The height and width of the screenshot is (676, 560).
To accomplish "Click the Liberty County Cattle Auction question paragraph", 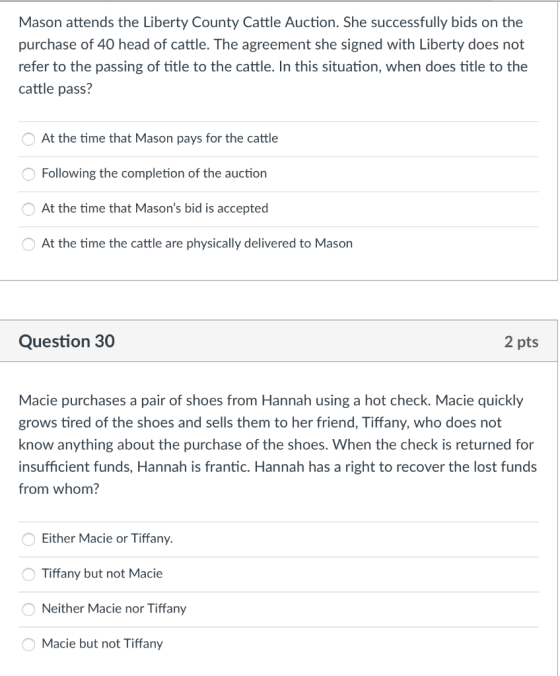I will tap(273, 56).
